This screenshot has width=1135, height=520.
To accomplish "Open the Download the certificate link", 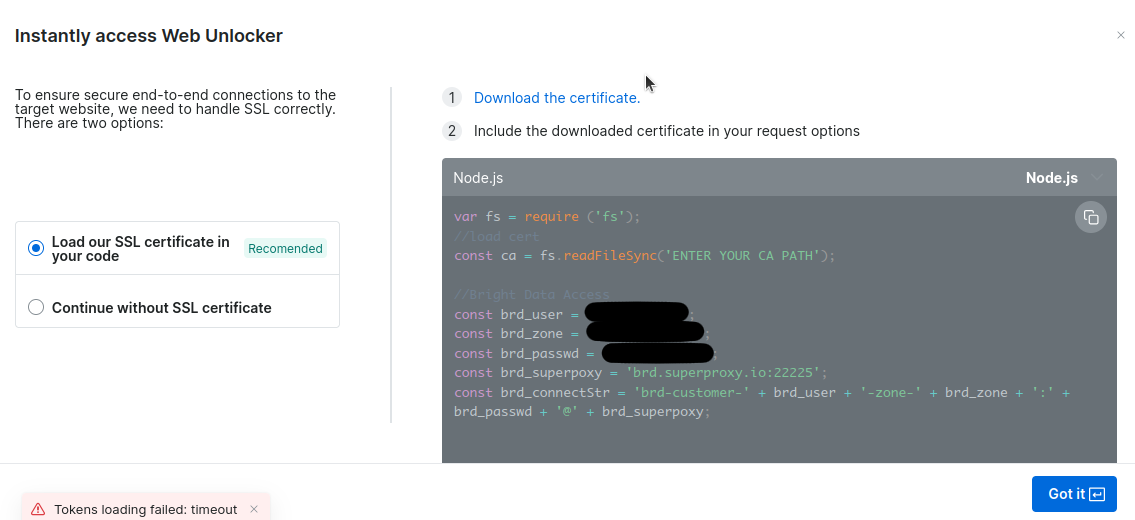I will (x=557, y=98).
